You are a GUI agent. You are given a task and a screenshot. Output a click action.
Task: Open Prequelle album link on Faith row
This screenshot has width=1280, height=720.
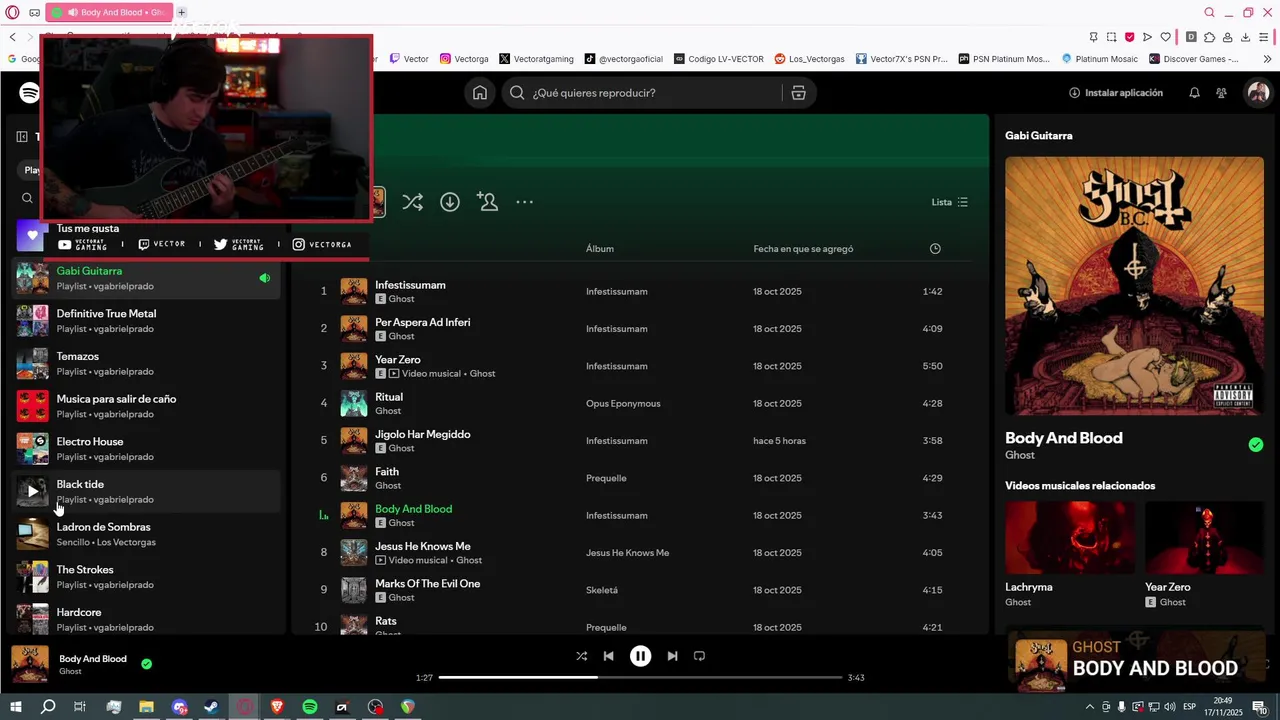point(606,478)
